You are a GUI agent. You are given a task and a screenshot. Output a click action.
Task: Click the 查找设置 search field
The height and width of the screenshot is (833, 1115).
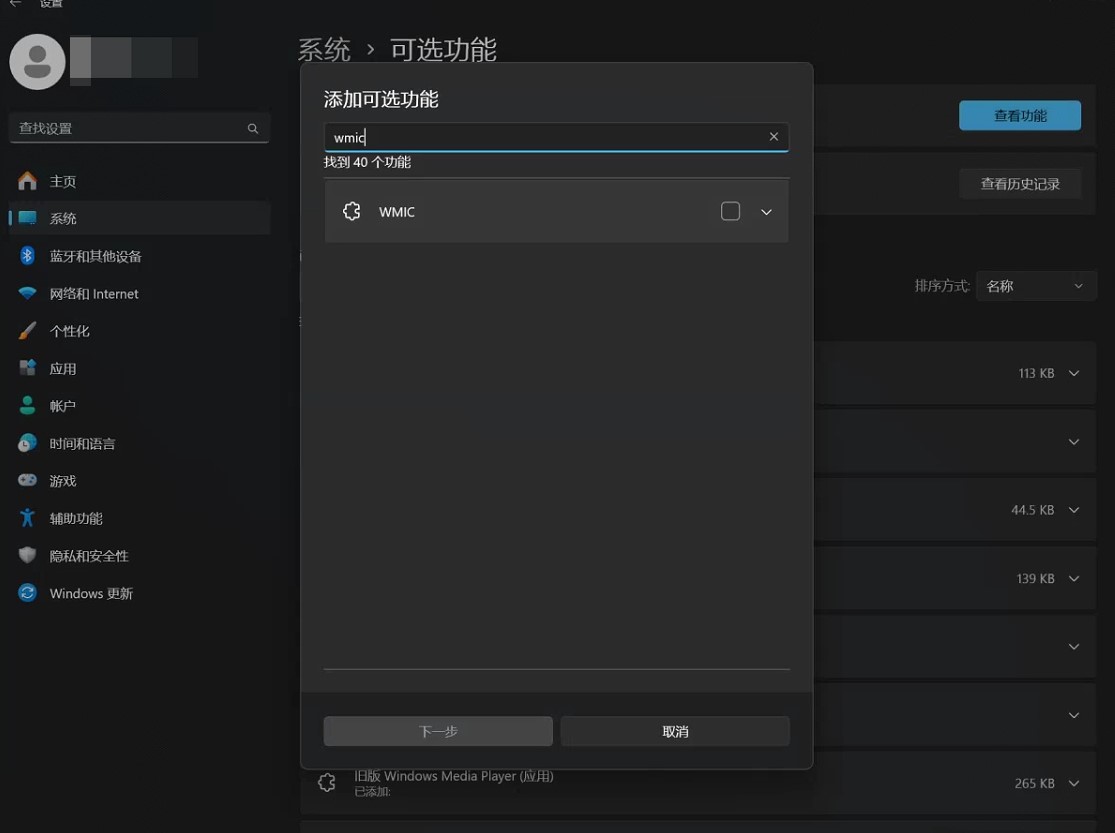point(139,128)
